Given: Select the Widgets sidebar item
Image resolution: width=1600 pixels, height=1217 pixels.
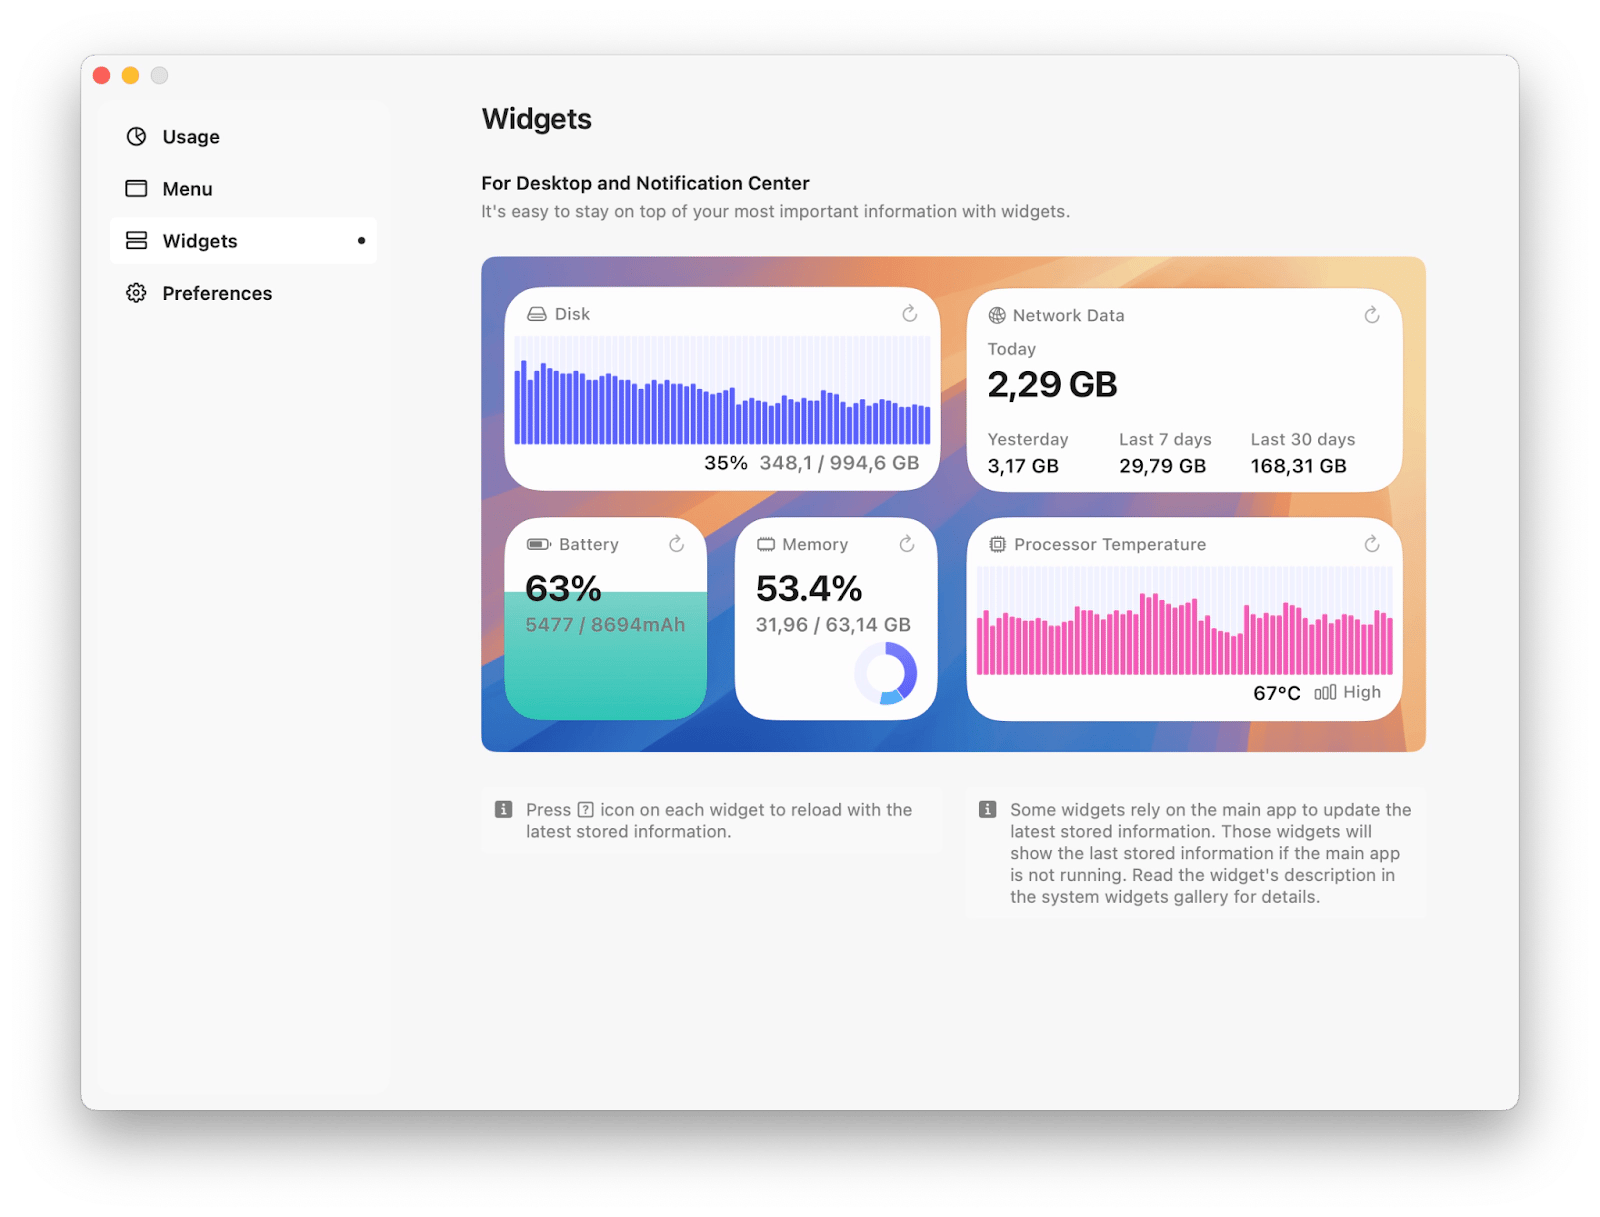Looking at the screenshot, I should click(x=243, y=241).
